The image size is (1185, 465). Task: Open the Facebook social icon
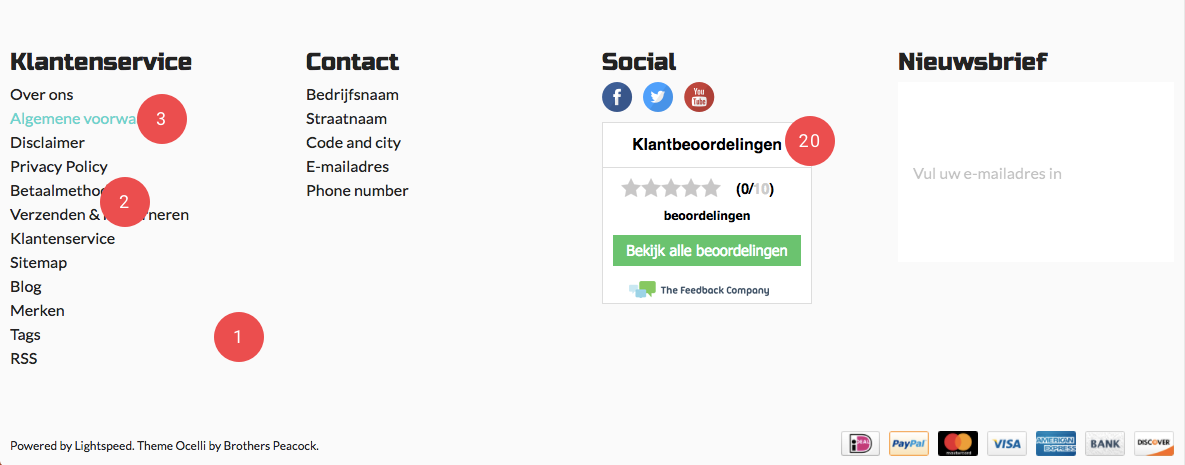click(x=617, y=97)
